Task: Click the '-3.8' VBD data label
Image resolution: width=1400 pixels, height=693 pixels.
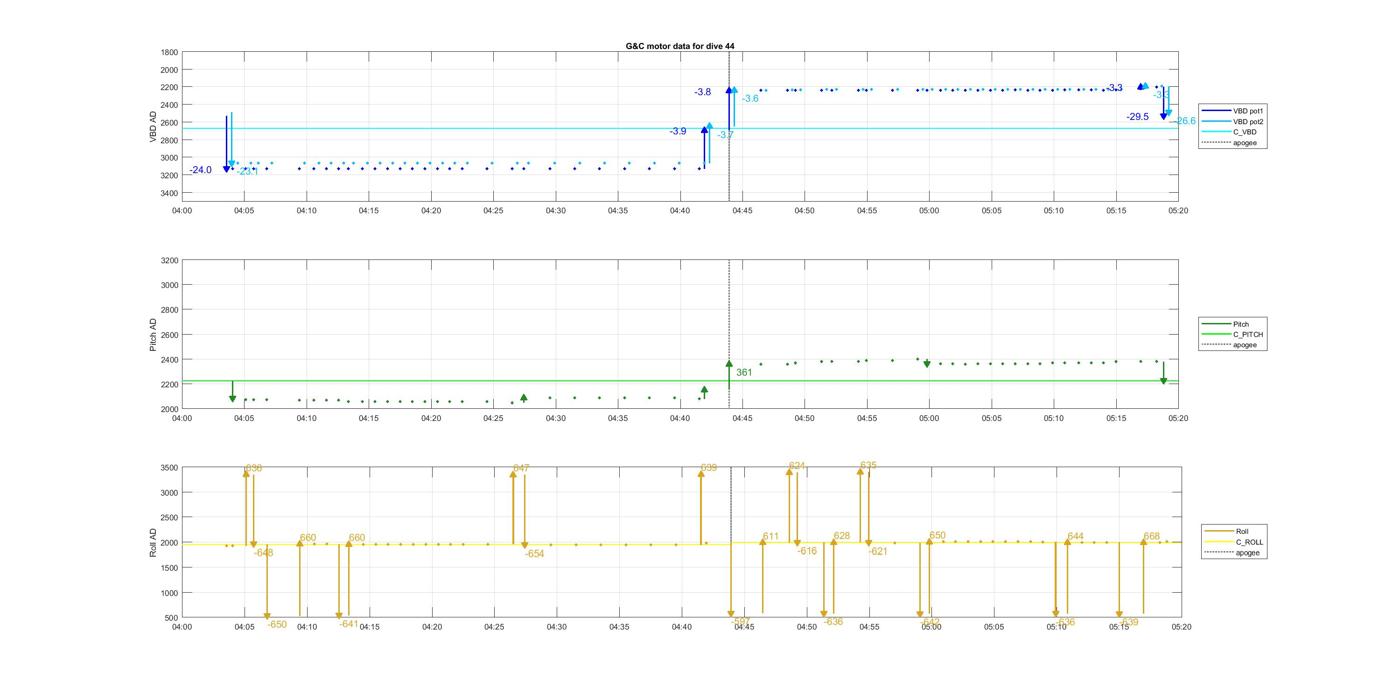Action: pyautogui.click(x=703, y=92)
